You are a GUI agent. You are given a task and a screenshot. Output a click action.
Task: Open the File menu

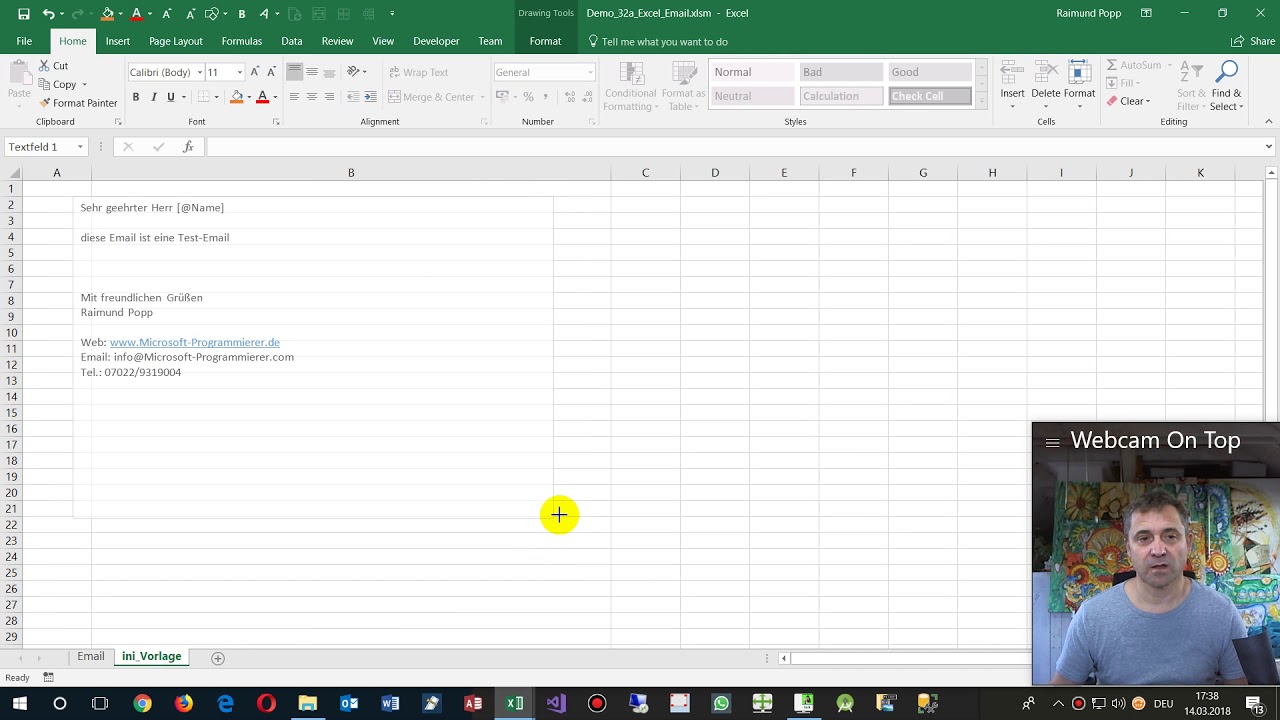(24, 41)
